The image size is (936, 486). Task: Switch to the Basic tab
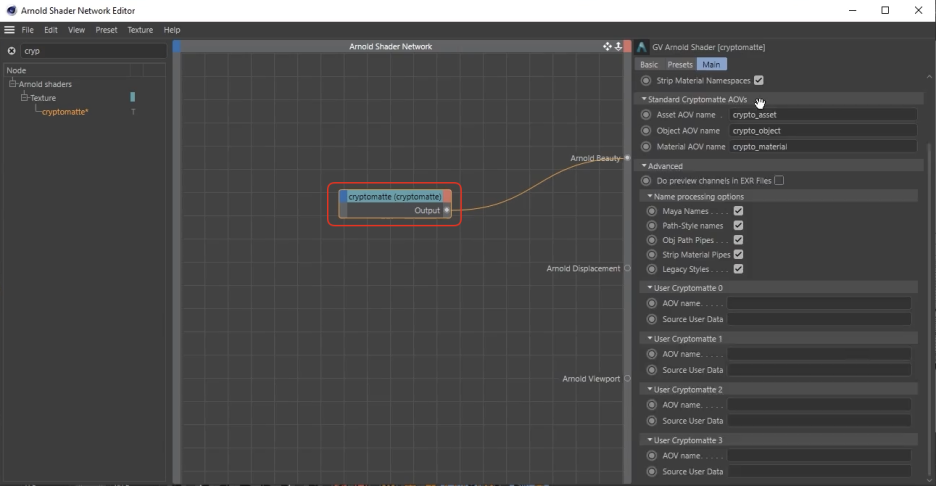(x=649, y=64)
